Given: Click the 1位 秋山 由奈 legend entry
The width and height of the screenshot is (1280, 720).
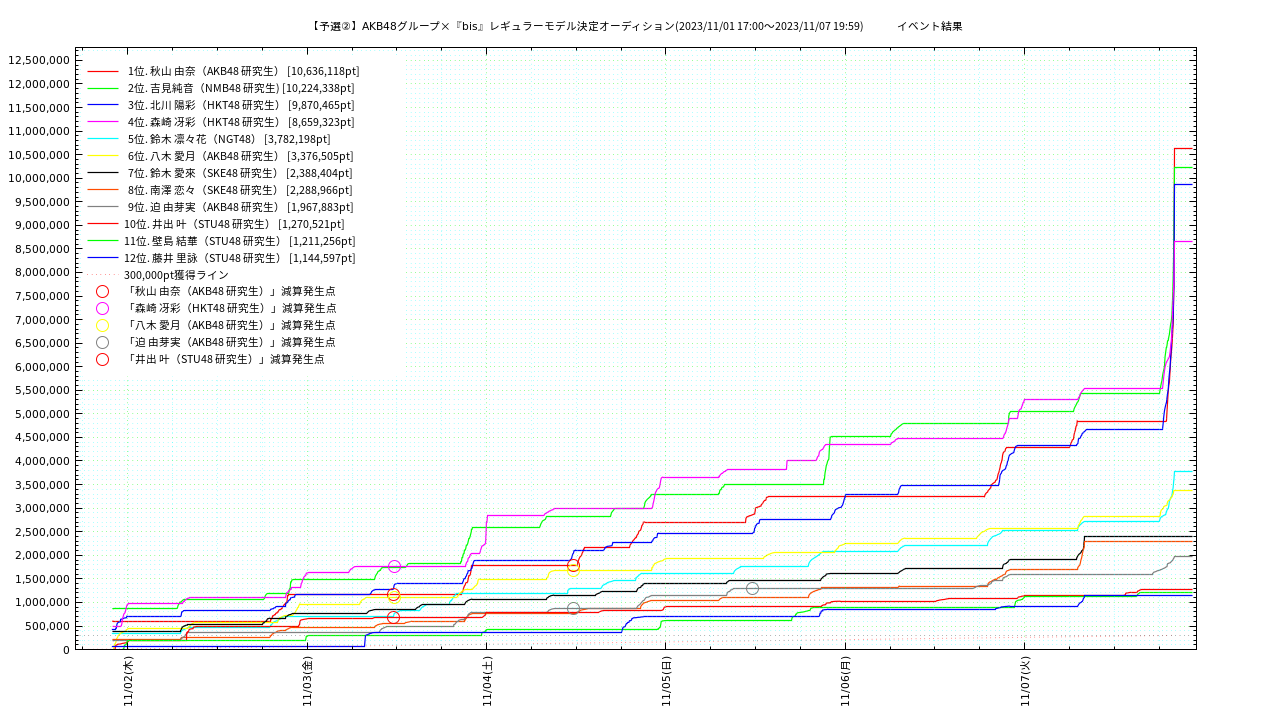Looking at the screenshot, I should (x=242, y=72).
